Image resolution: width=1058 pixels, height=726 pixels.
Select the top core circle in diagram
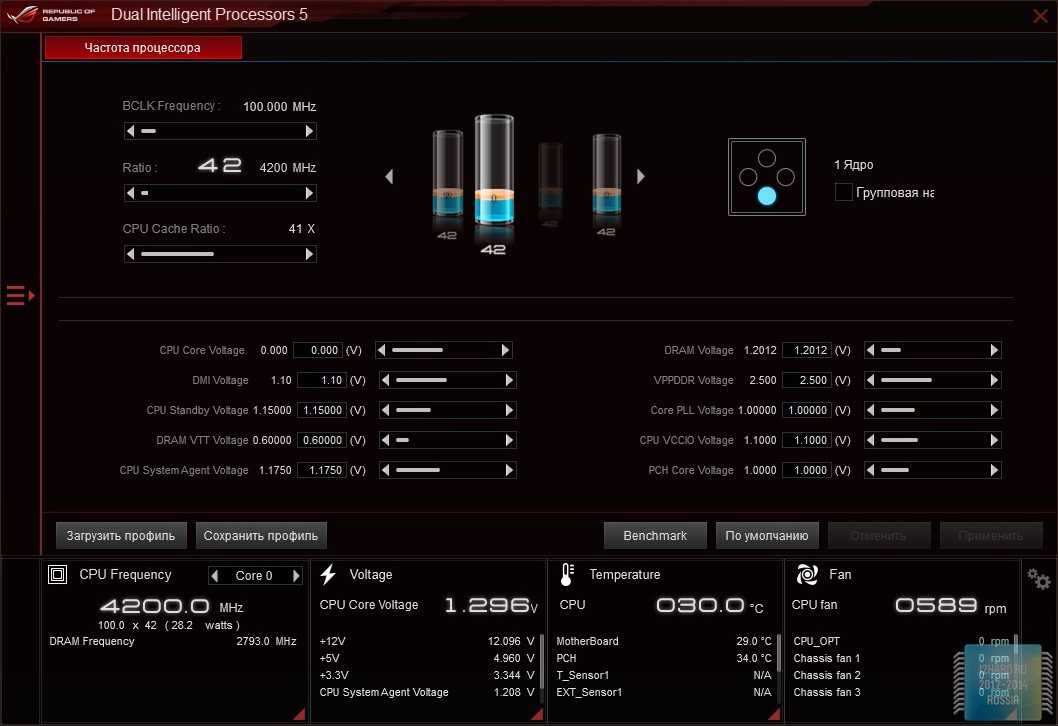pyautogui.click(x=766, y=158)
